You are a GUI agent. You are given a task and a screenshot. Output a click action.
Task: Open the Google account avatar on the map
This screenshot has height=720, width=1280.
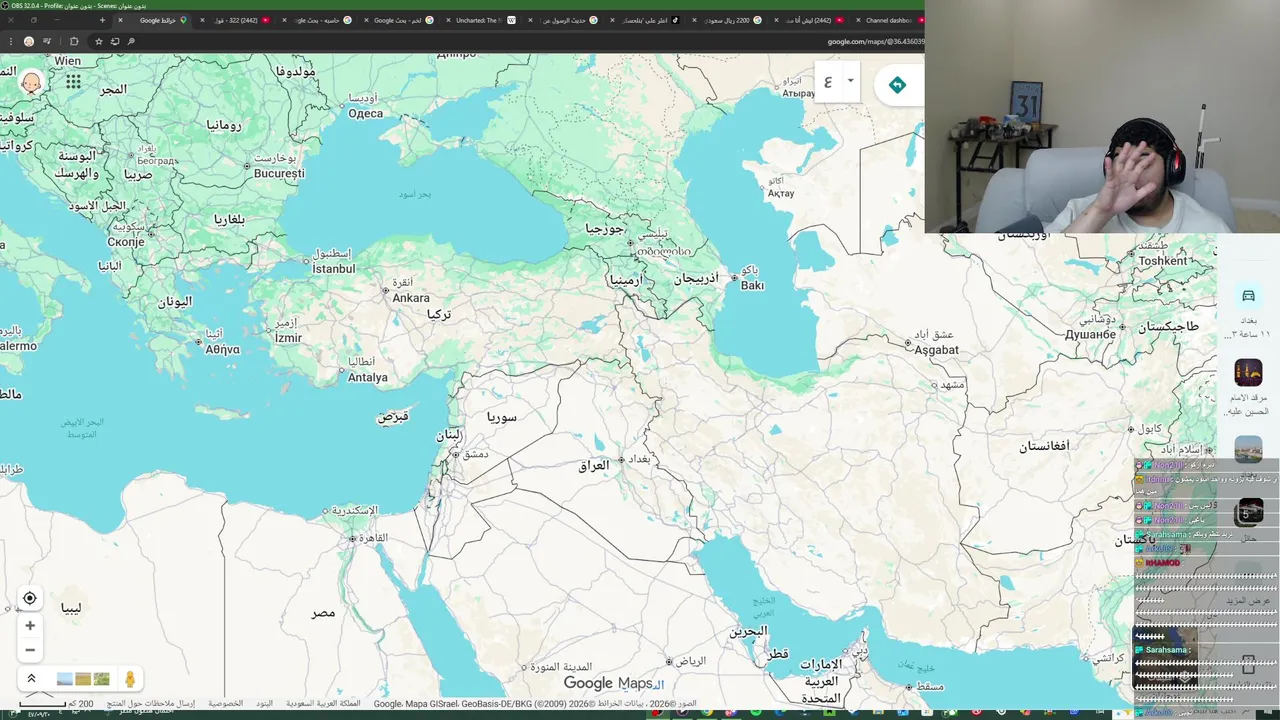(31, 83)
